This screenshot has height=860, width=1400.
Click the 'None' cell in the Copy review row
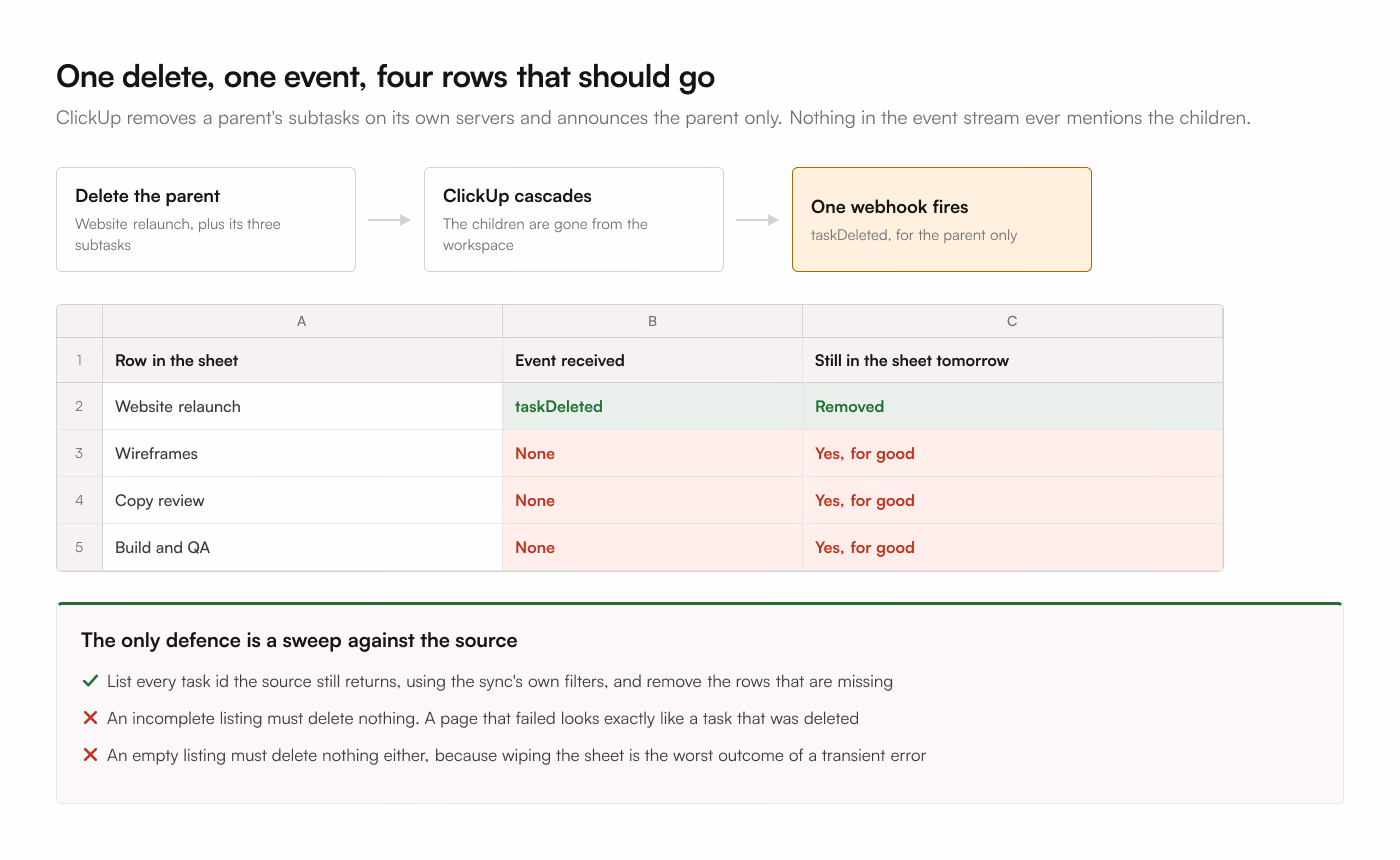point(652,500)
